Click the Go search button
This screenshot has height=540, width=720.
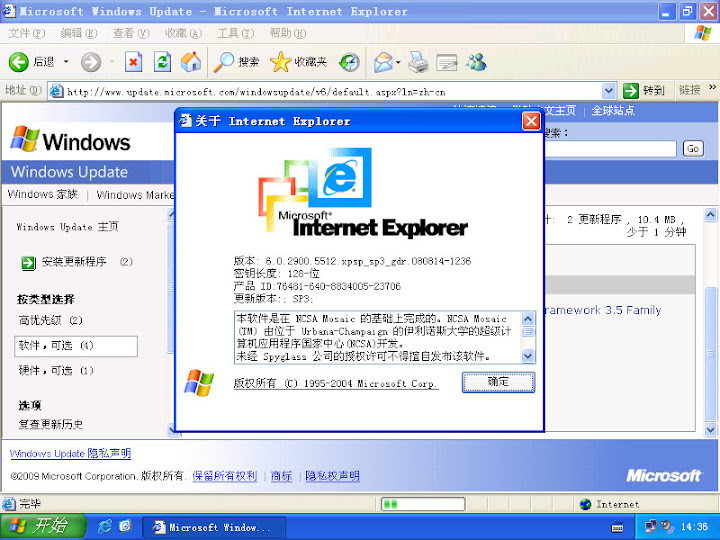[693, 149]
